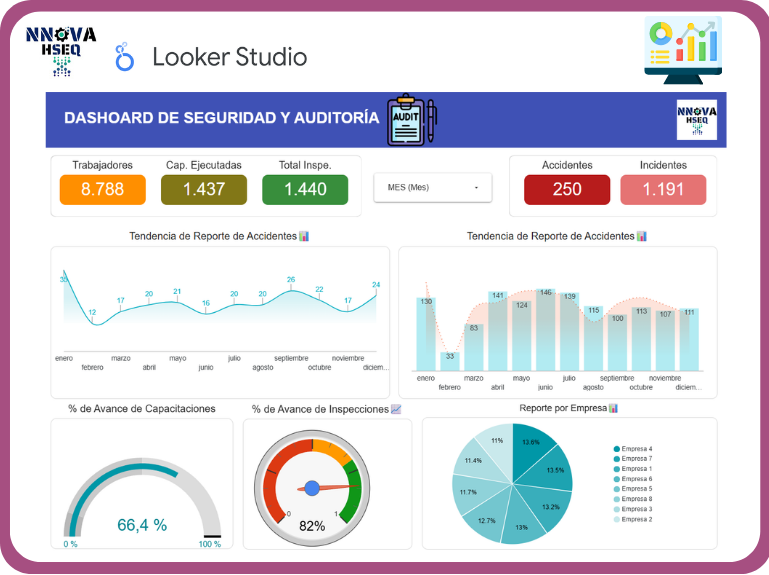The height and width of the screenshot is (575, 769).
Task: Click the chart icon next to Reporte por Empresa
Action: [x=613, y=408]
